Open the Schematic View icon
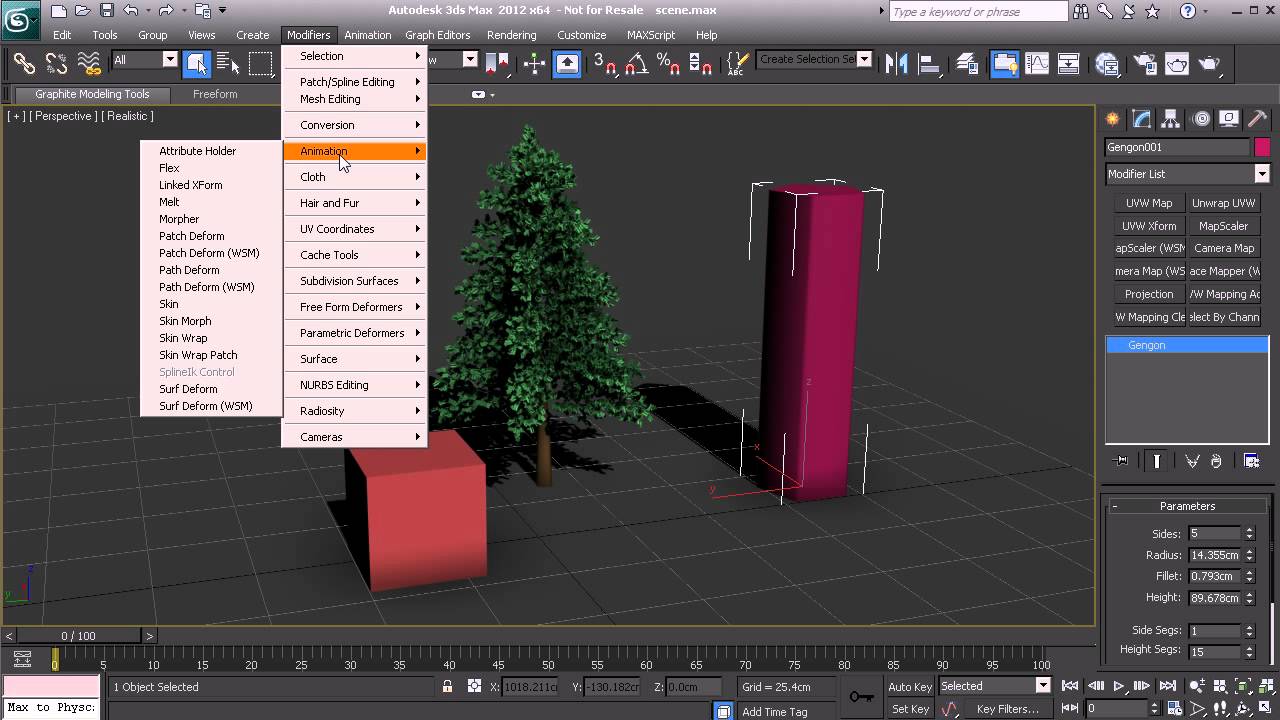This screenshot has height=720, width=1280. click(1069, 63)
